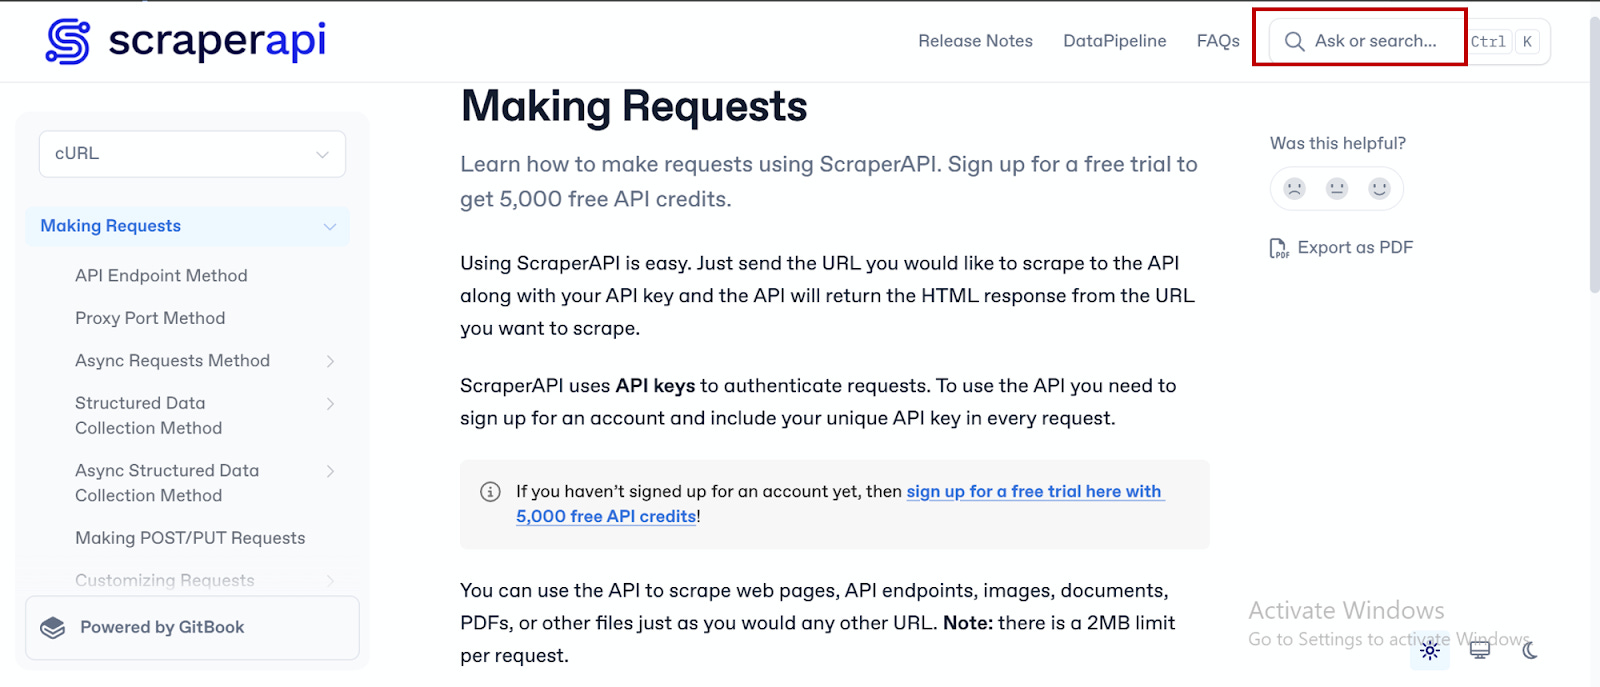Click the ScraperAPI logo
1600x687 pixels.
186,41
